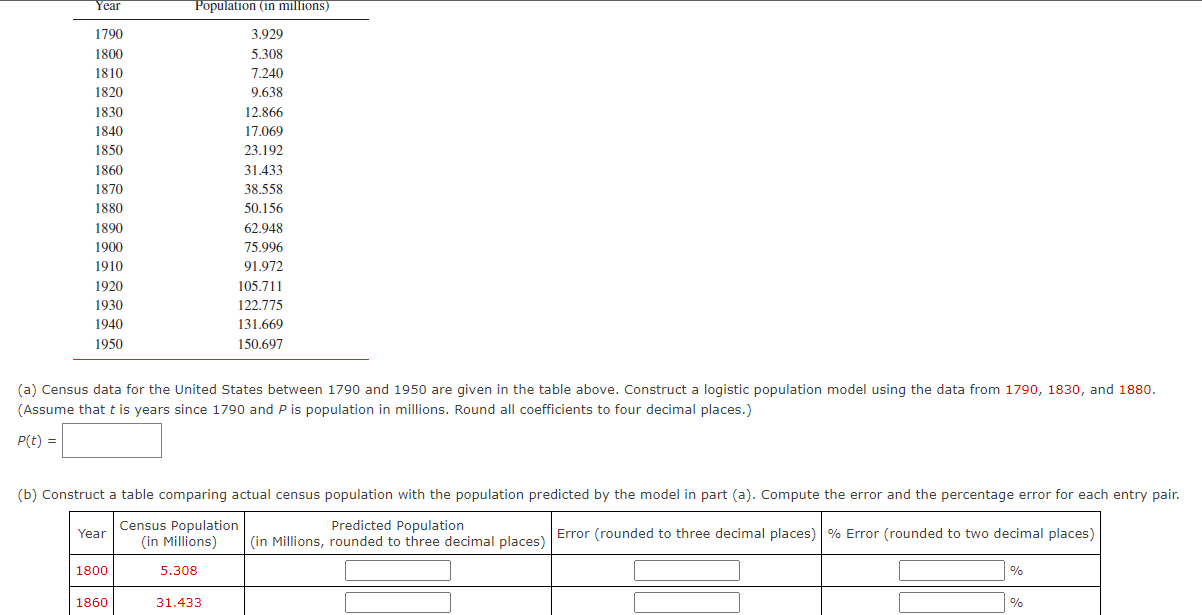Click the Error (rounded to three decimal places) header

click(686, 533)
